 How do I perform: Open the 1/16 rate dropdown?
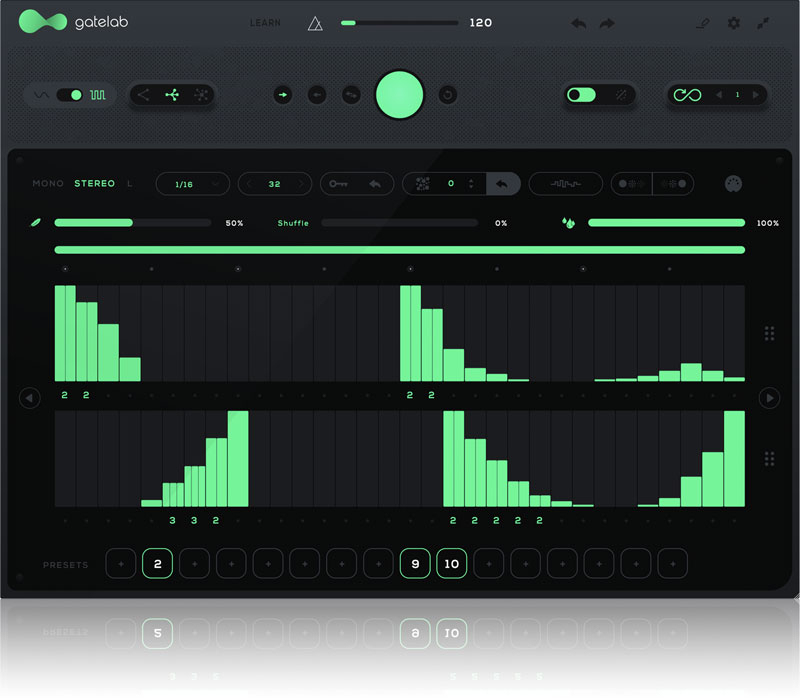(193, 184)
